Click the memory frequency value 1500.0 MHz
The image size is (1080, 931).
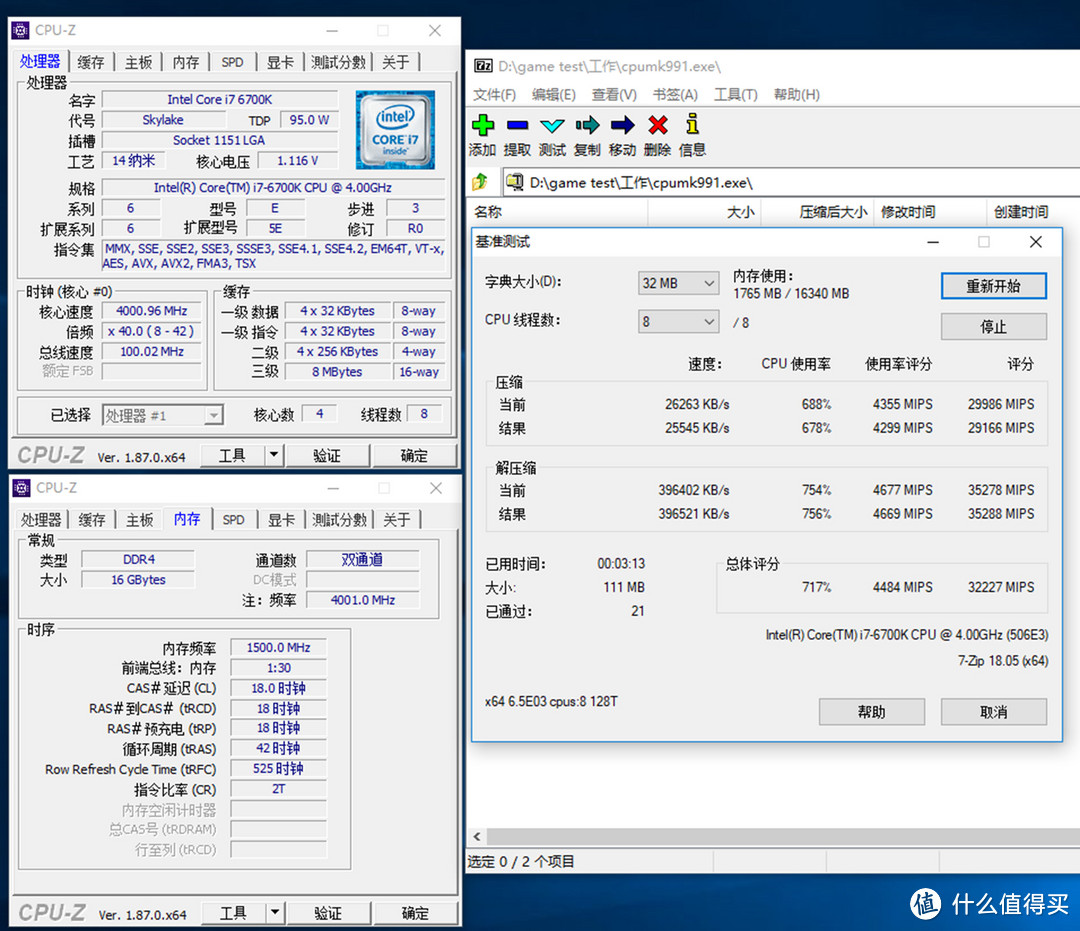[x=278, y=647]
